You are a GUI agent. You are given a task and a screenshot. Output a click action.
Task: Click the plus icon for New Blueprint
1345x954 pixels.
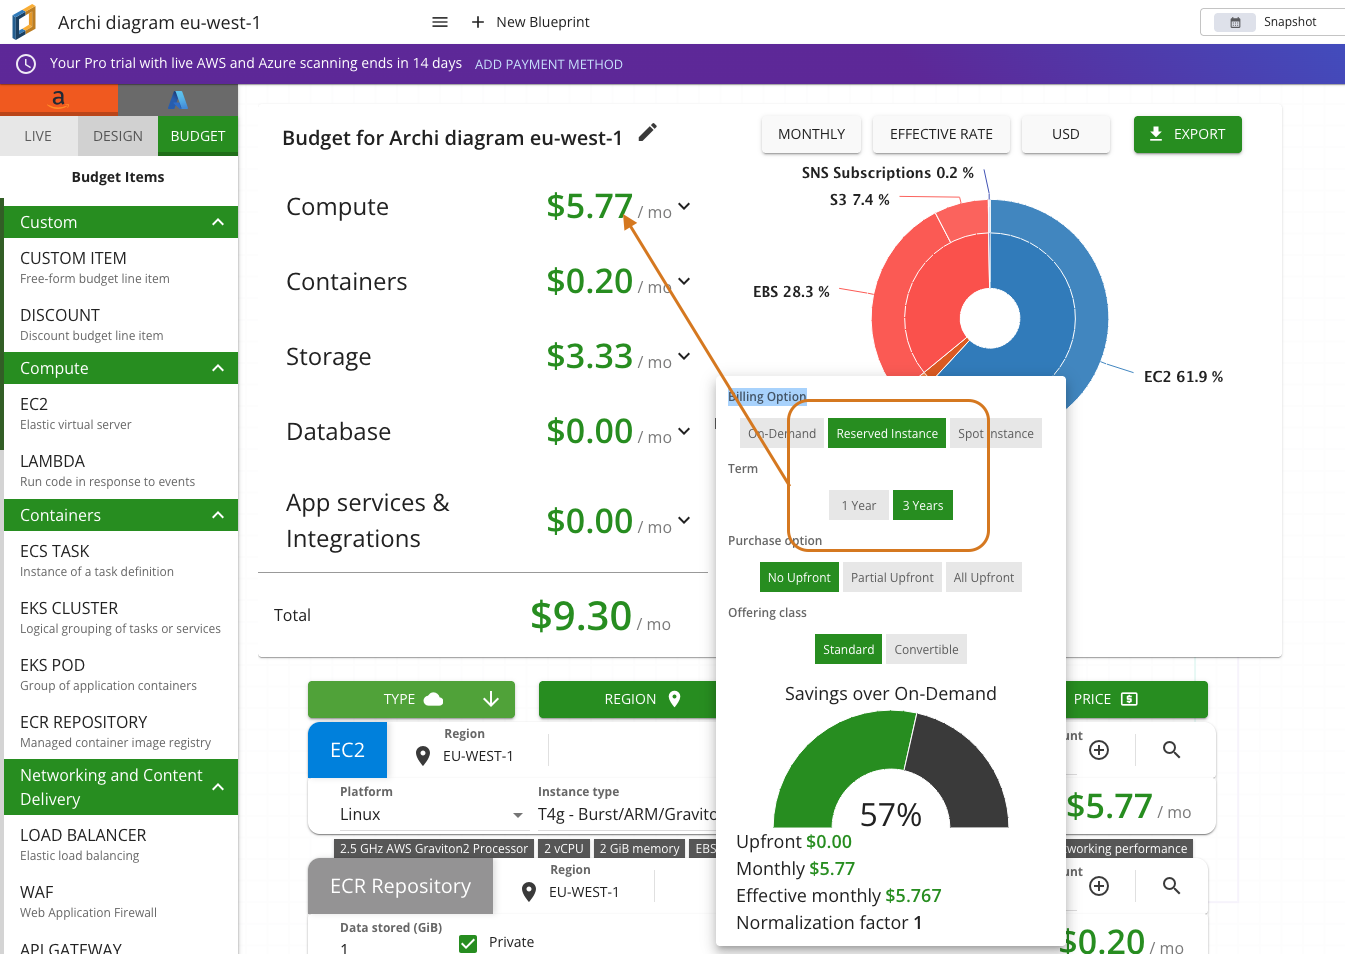coord(478,22)
